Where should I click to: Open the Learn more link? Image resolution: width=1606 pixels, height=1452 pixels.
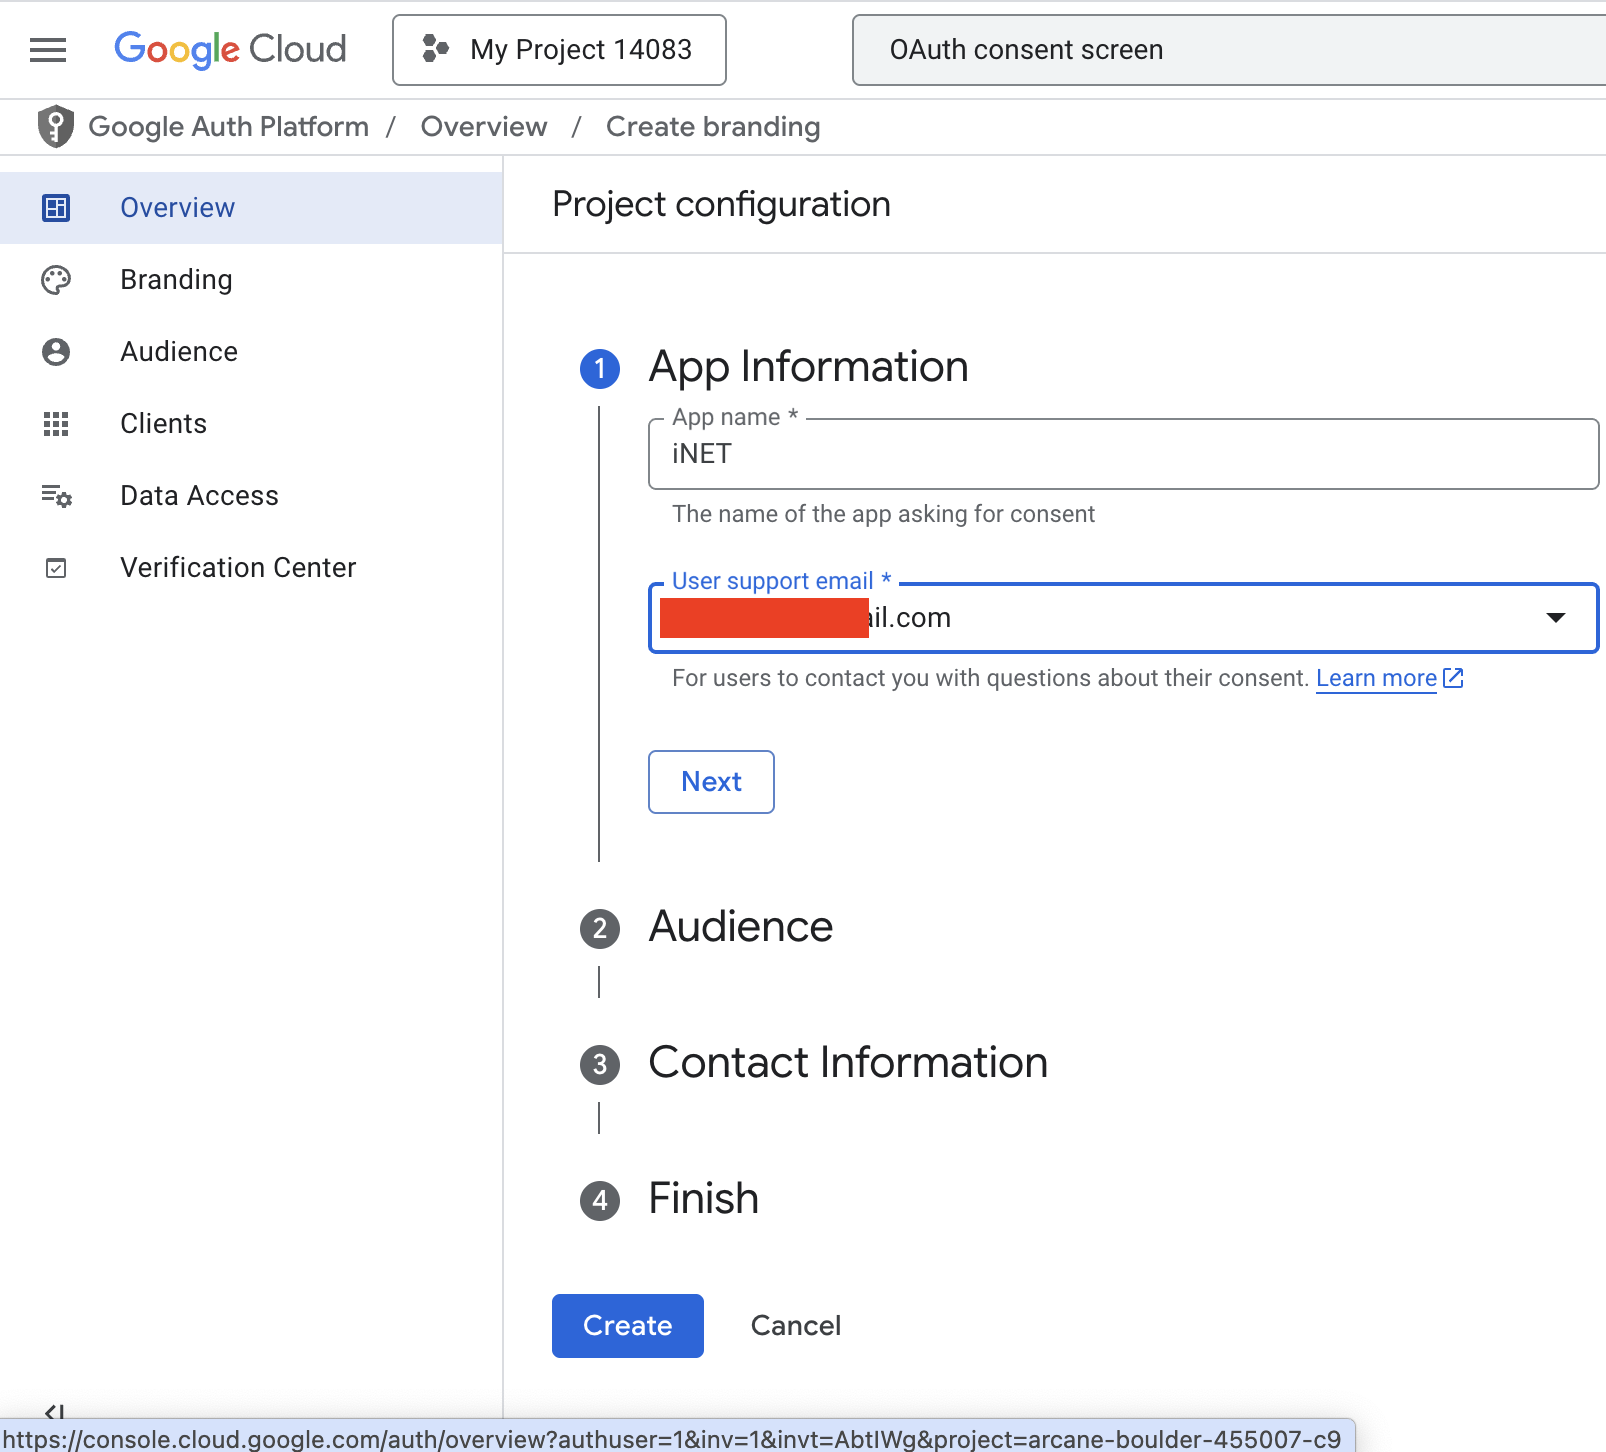1376,678
